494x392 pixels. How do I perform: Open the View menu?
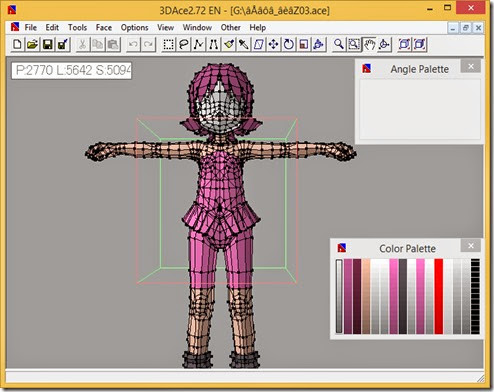pos(165,27)
